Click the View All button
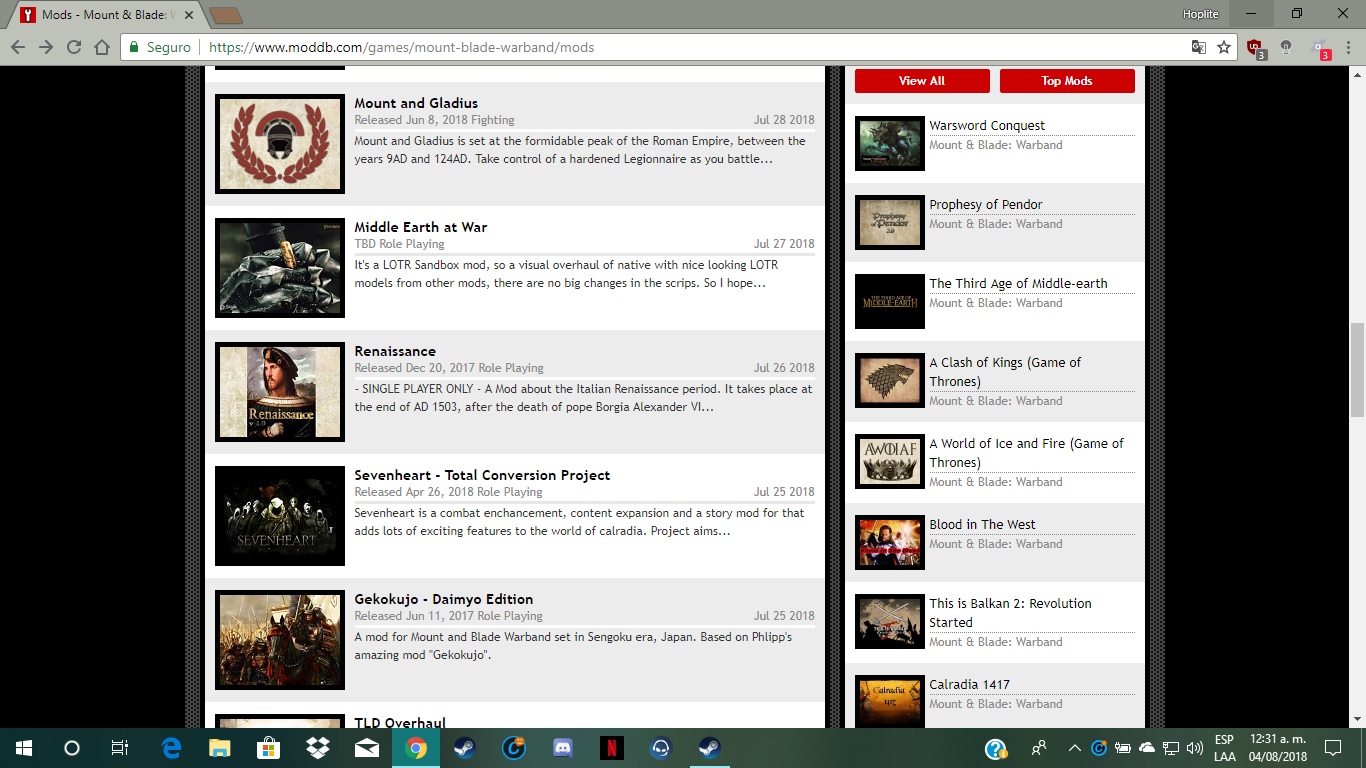This screenshot has height=768, width=1366. [922, 81]
